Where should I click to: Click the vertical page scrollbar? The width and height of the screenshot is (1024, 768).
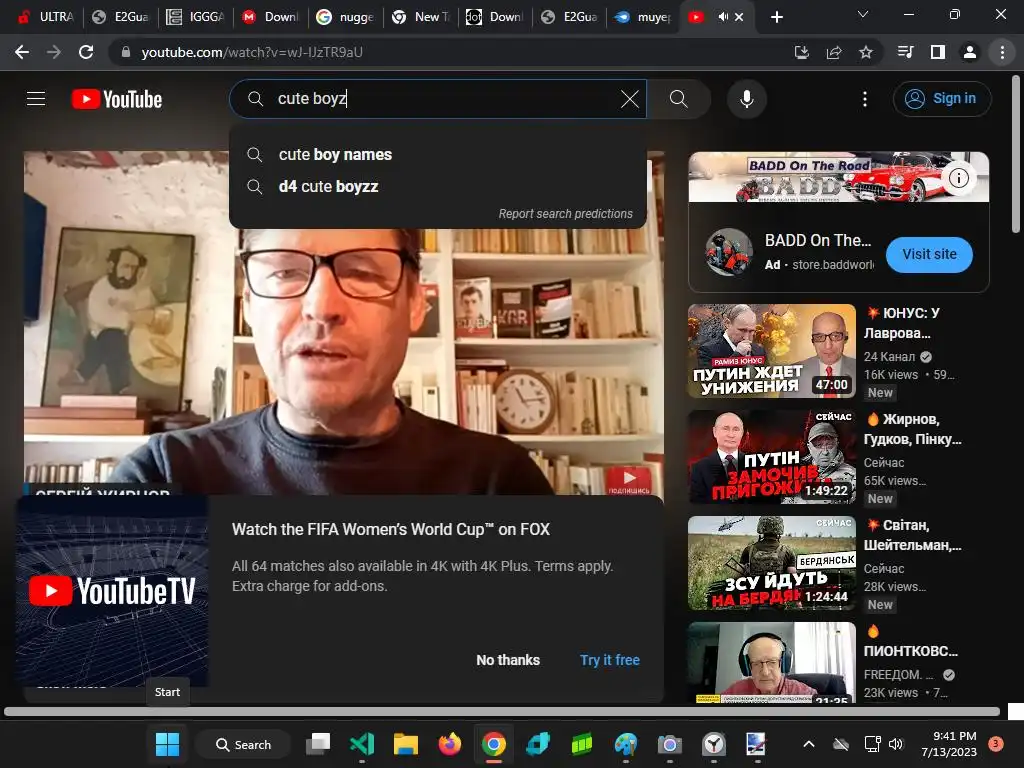pyautogui.click(x=1016, y=153)
